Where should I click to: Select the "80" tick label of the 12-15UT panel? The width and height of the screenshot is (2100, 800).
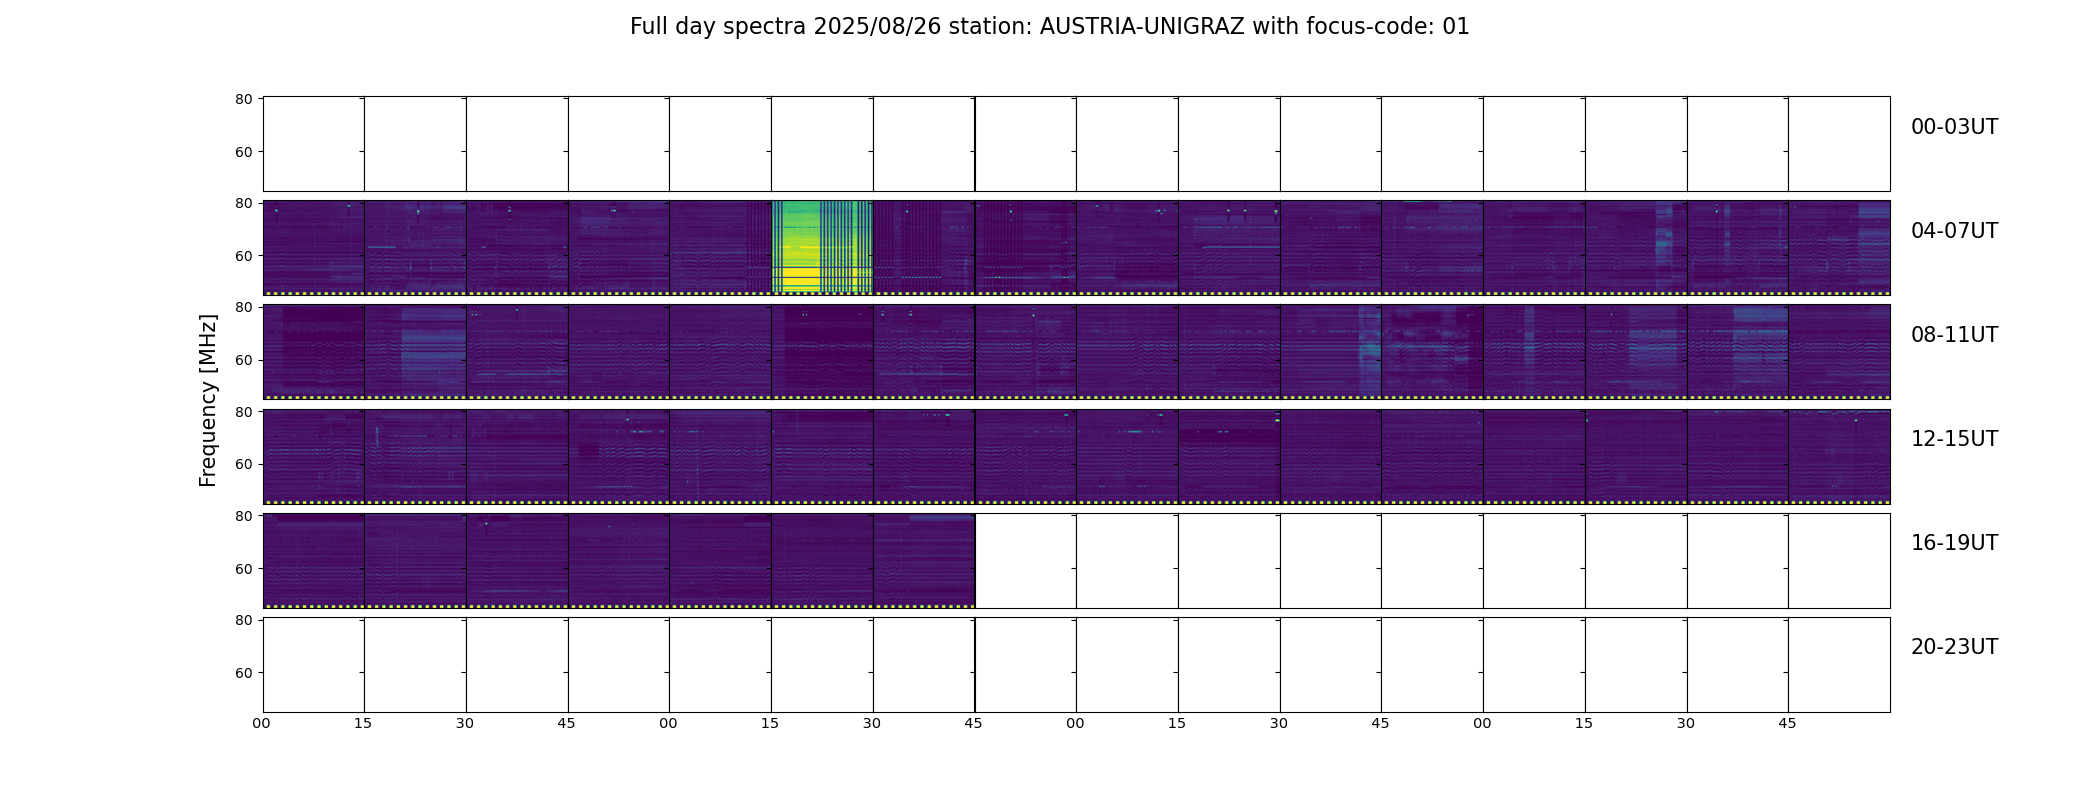click(243, 411)
